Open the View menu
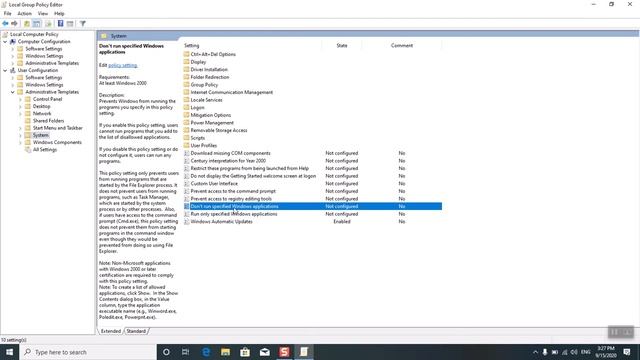The image size is (640, 360). (x=43, y=13)
